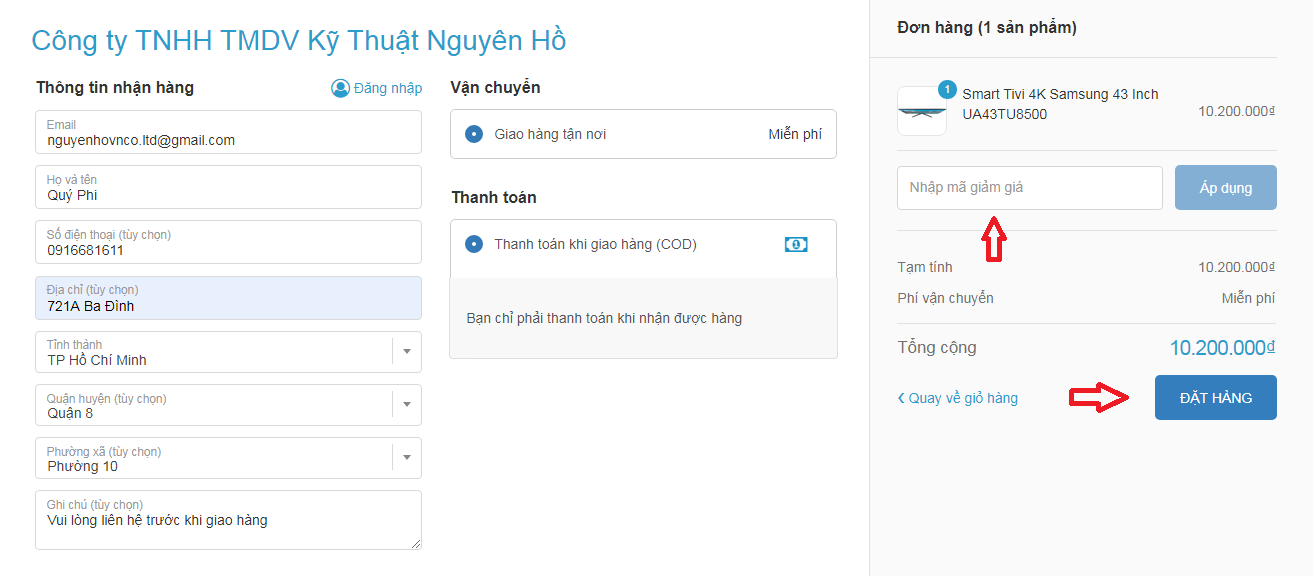Click the quantity badge on product image
Image resolution: width=1313 pixels, height=576 pixels.
click(x=947, y=89)
